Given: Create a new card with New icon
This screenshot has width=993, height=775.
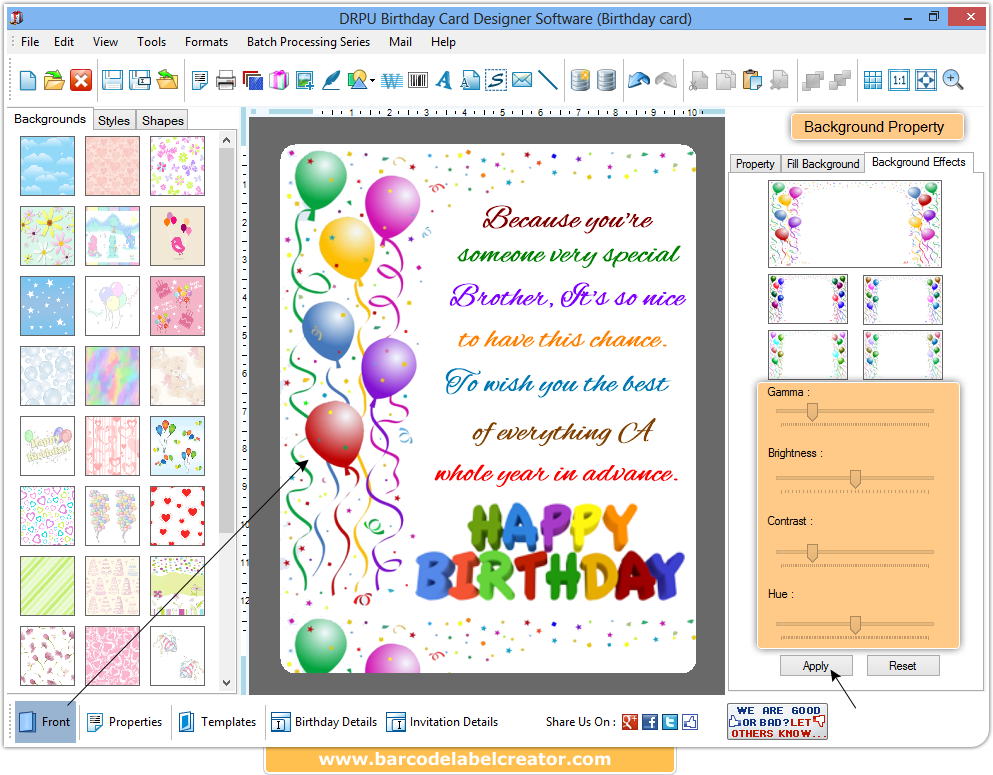Looking at the screenshot, I should (27, 79).
